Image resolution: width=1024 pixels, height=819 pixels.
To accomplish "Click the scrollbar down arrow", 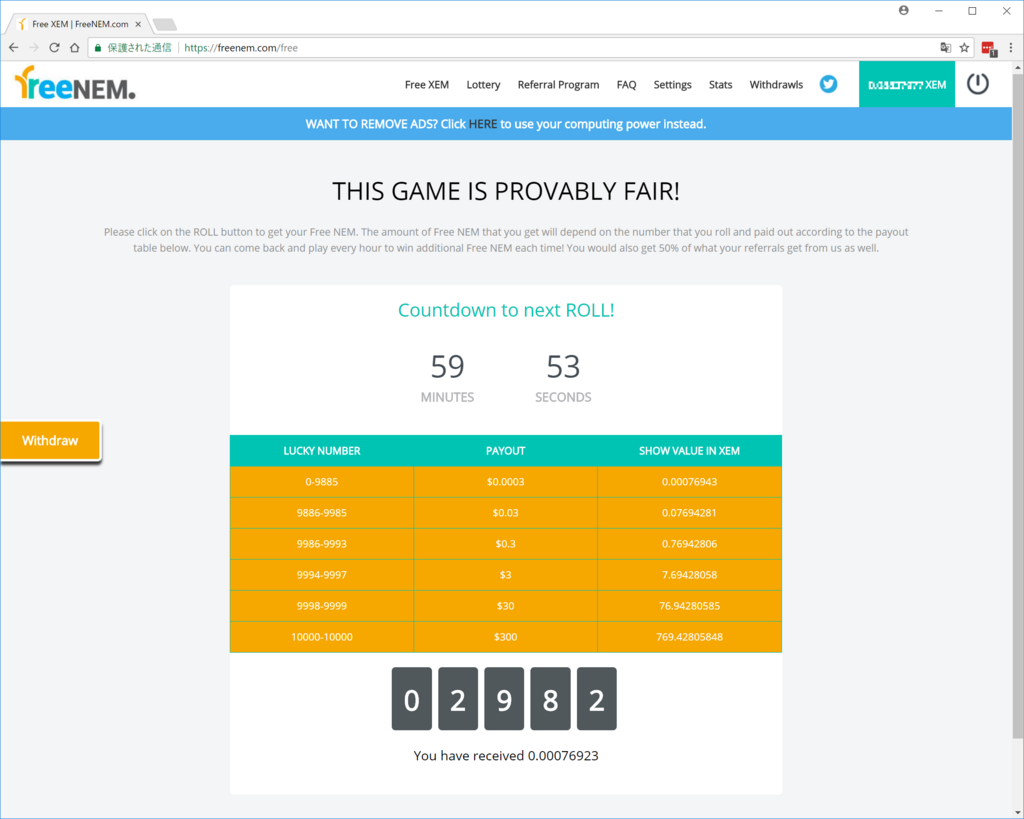I will [x=1017, y=812].
